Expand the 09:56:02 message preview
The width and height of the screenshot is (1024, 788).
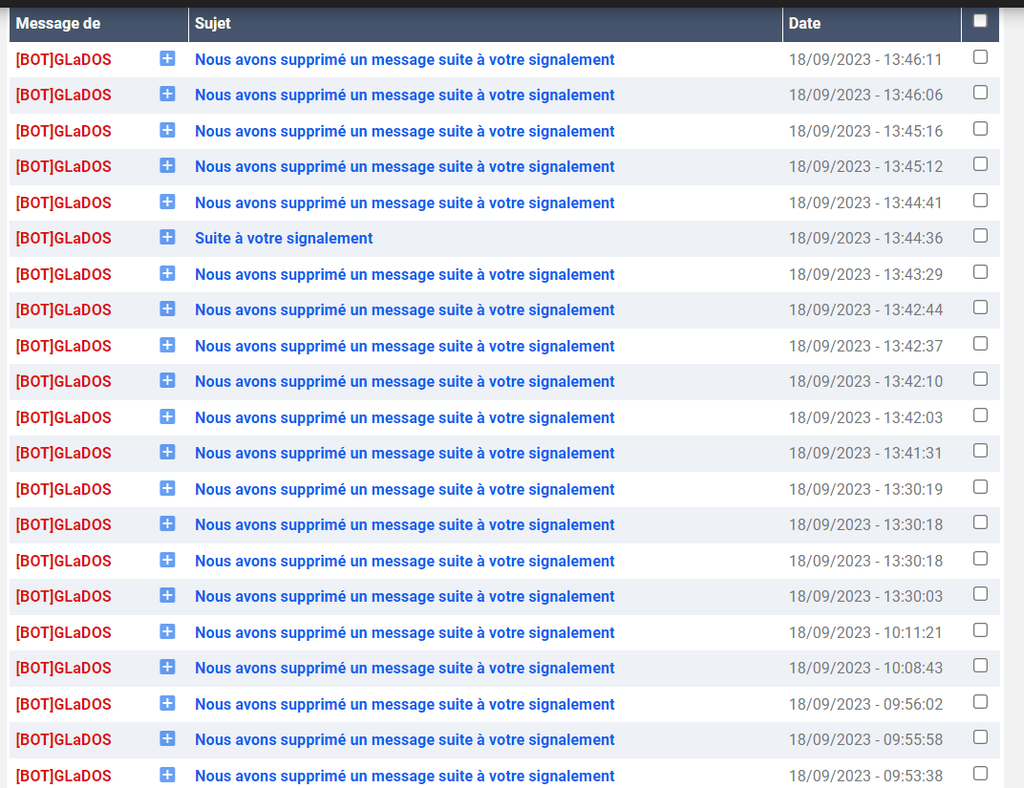tap(167, 703)
